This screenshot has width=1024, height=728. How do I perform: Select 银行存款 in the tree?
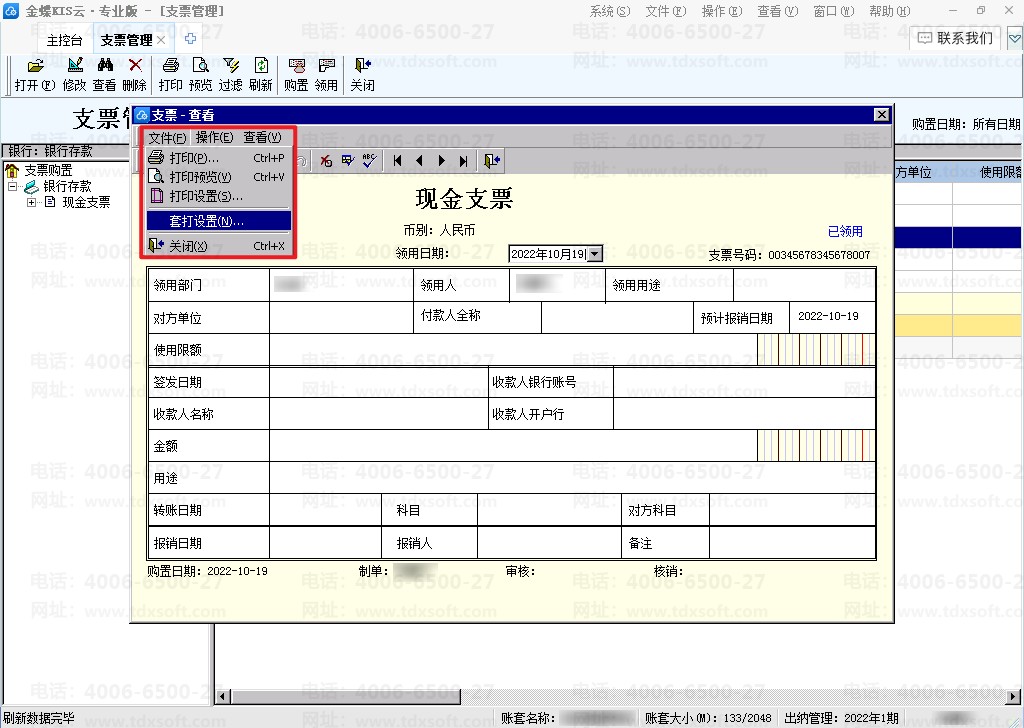tap(67, 187)
